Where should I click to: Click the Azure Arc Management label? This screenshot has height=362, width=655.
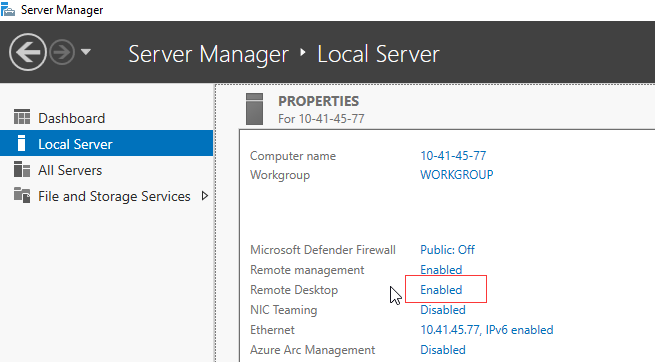coord(312,350)
